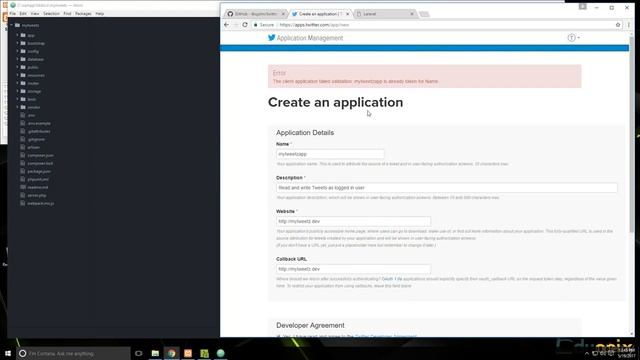Expand the public folder
This screenshot has width=640, height=360.
tap(17, 67)
